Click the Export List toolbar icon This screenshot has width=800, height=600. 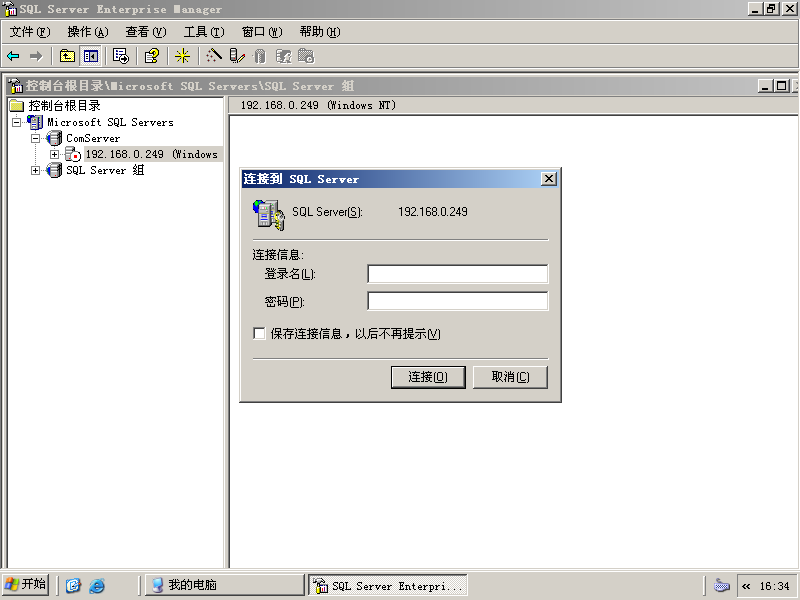point(121,56)
